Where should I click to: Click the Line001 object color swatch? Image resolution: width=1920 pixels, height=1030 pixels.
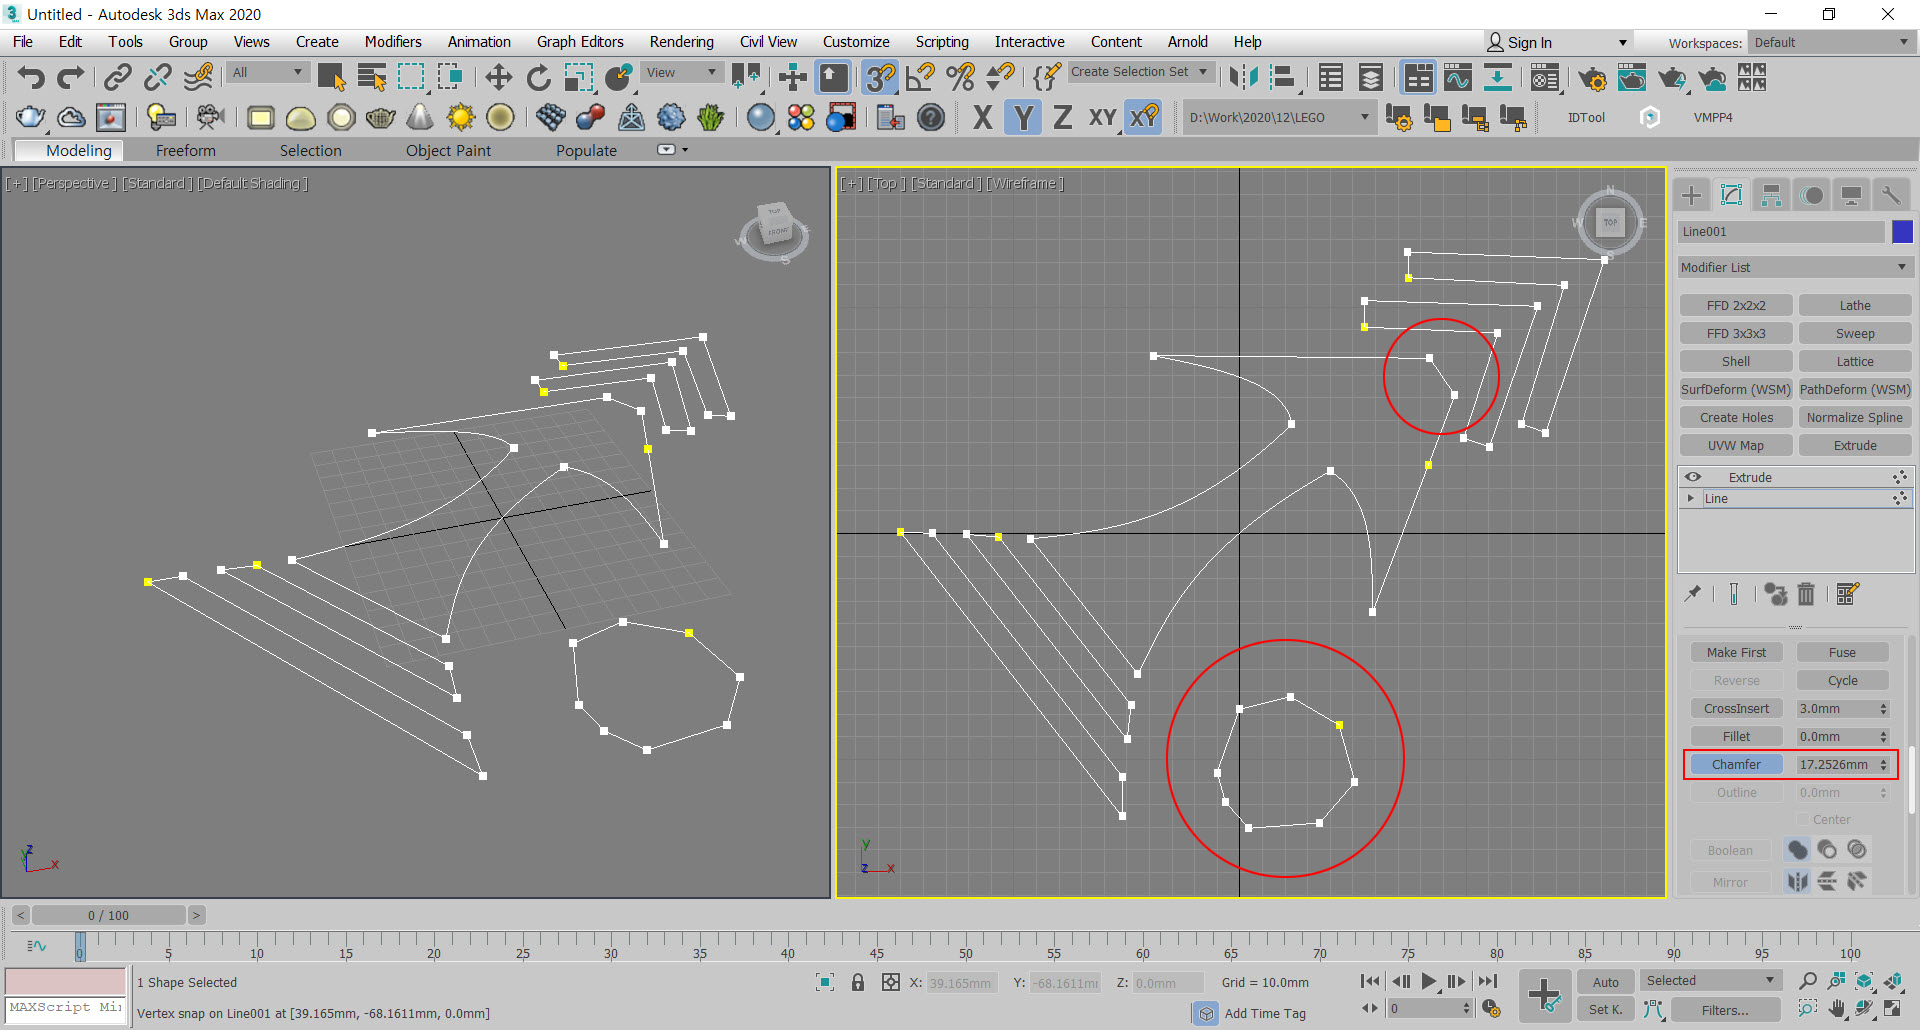click(1902, 231)
